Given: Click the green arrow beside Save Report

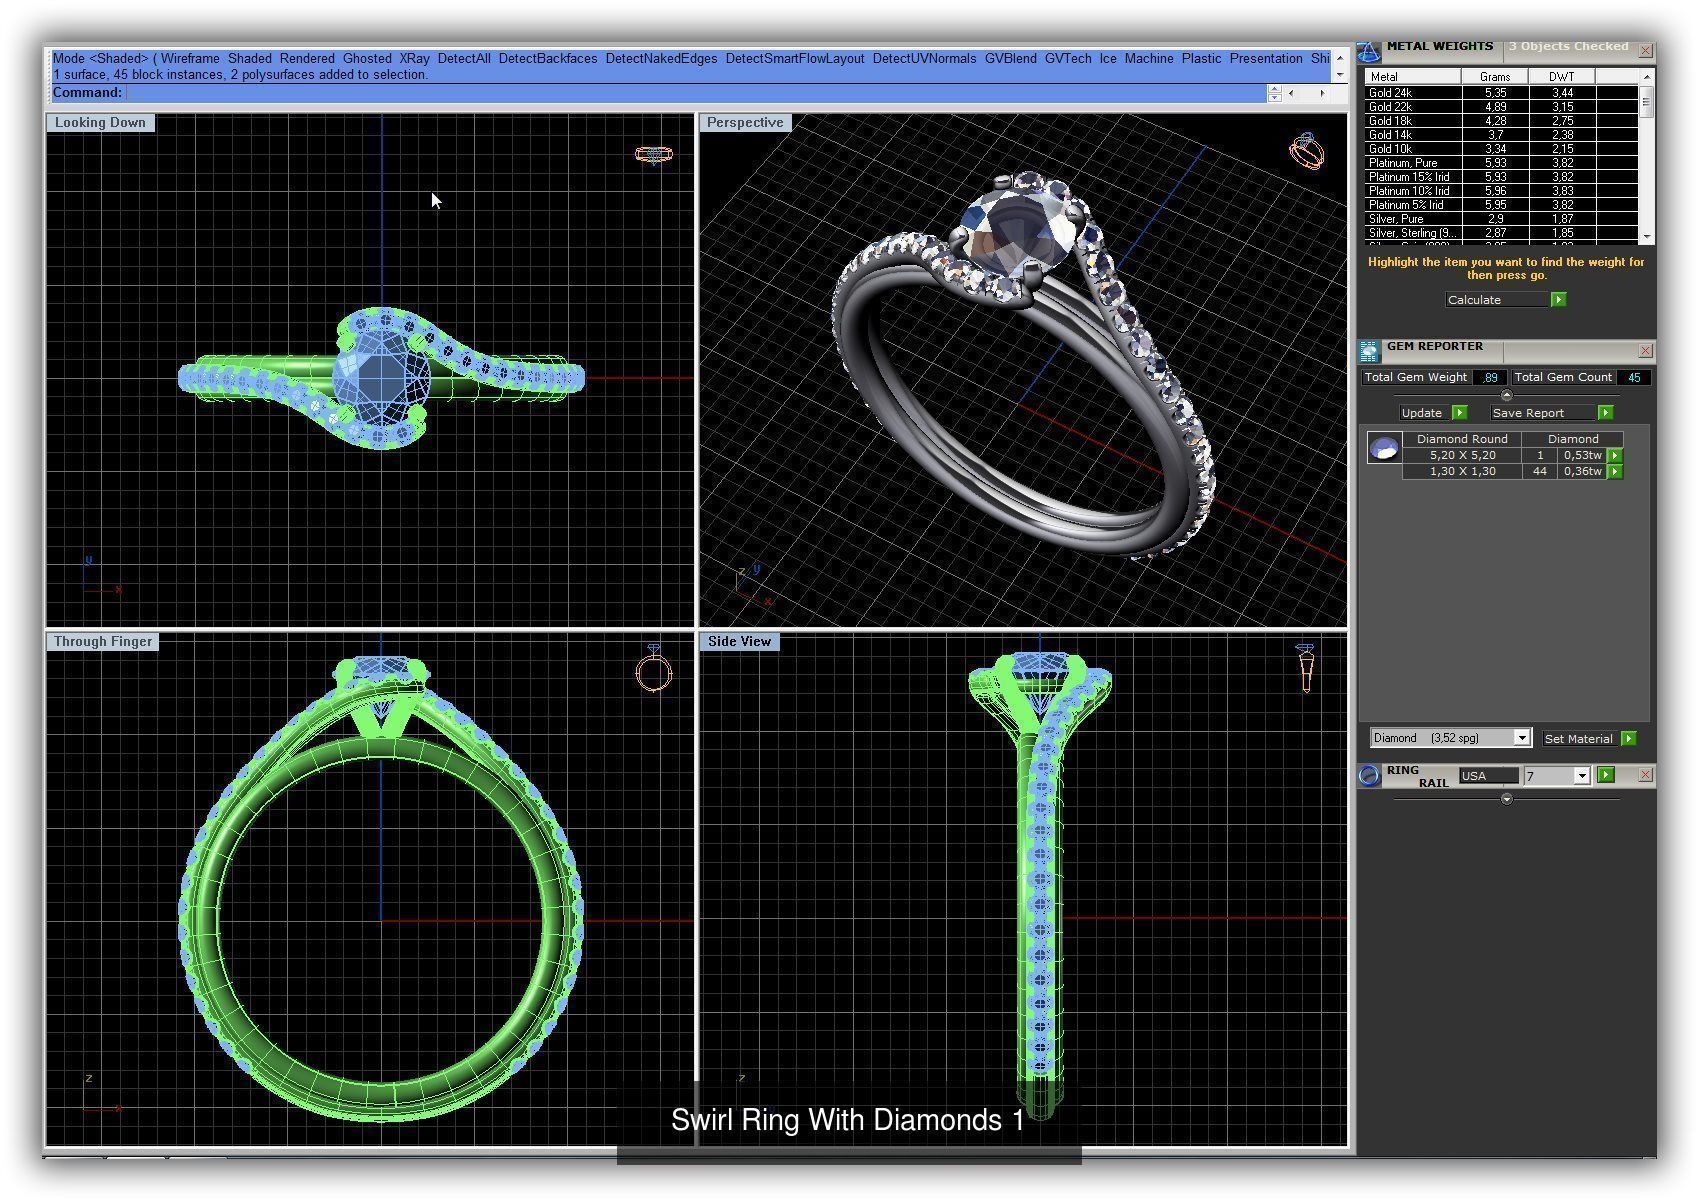Looking at the screenshot, I should coord(1605,413).
